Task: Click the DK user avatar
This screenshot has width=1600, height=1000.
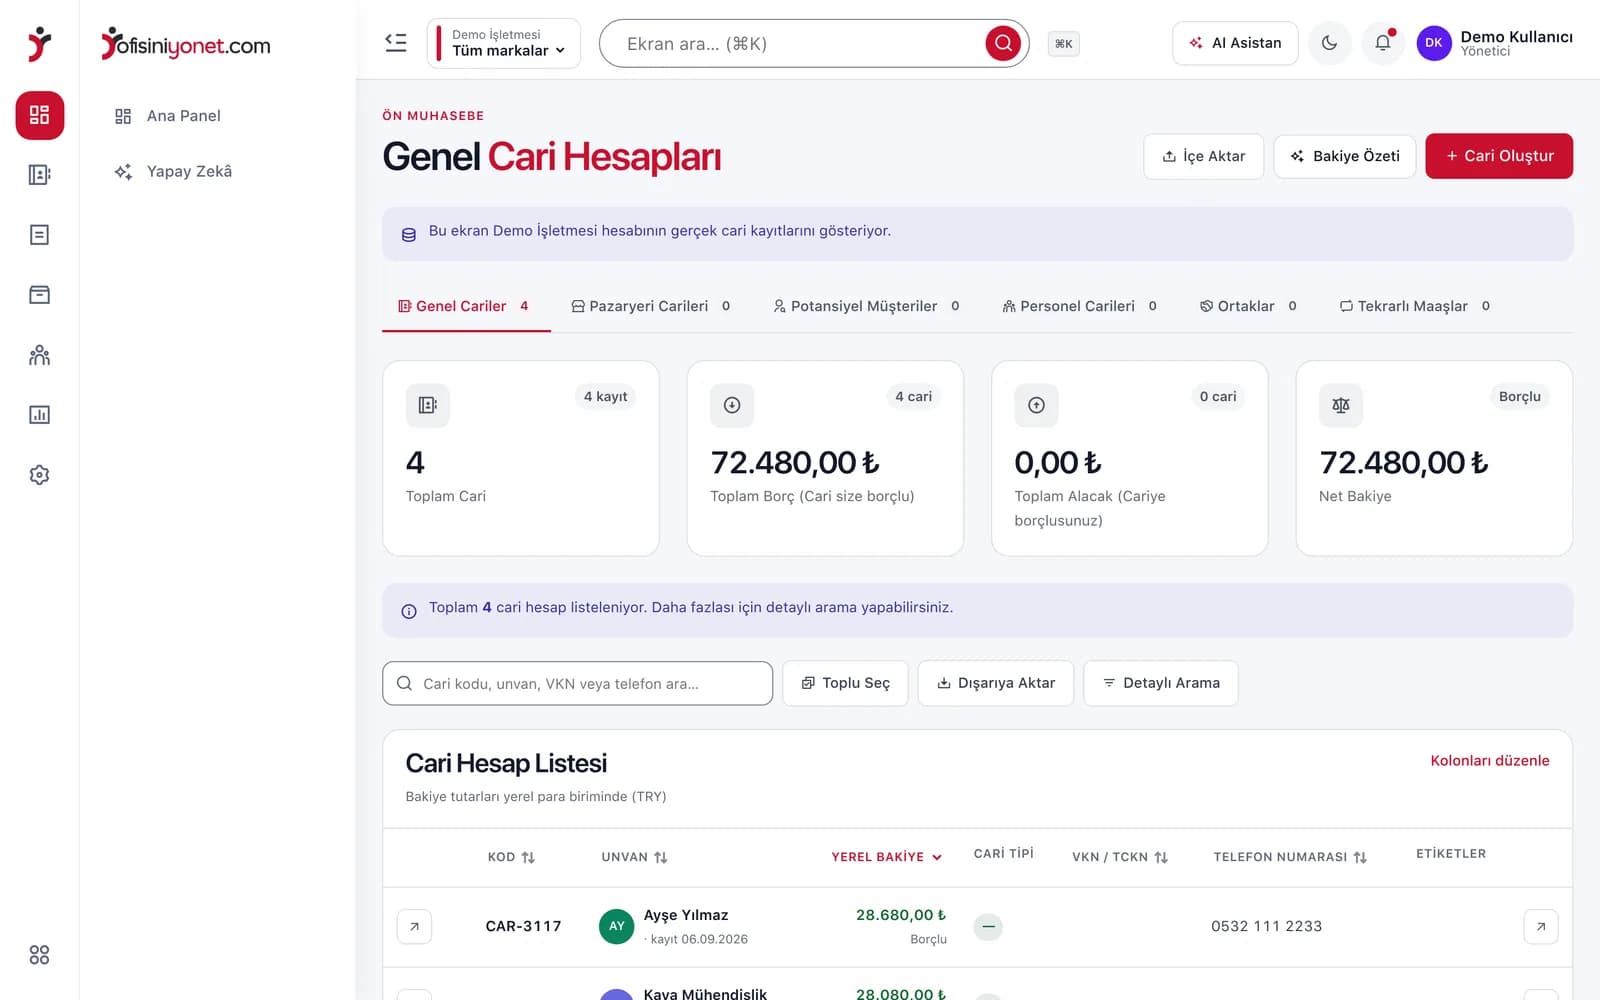Action: click(1434, 43)
